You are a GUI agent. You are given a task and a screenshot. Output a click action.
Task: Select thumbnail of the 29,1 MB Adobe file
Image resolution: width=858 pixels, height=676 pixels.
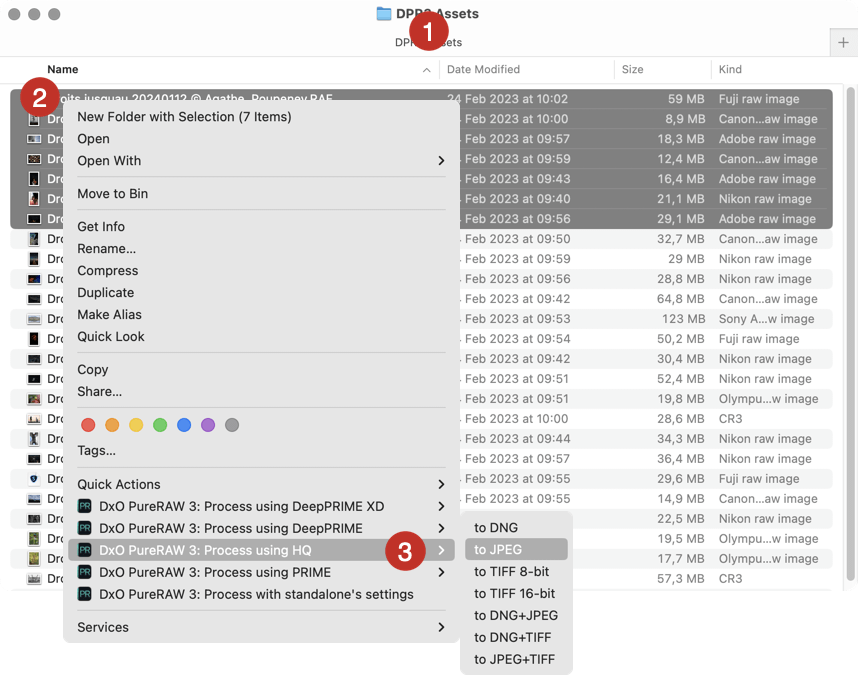pos(34,219)
